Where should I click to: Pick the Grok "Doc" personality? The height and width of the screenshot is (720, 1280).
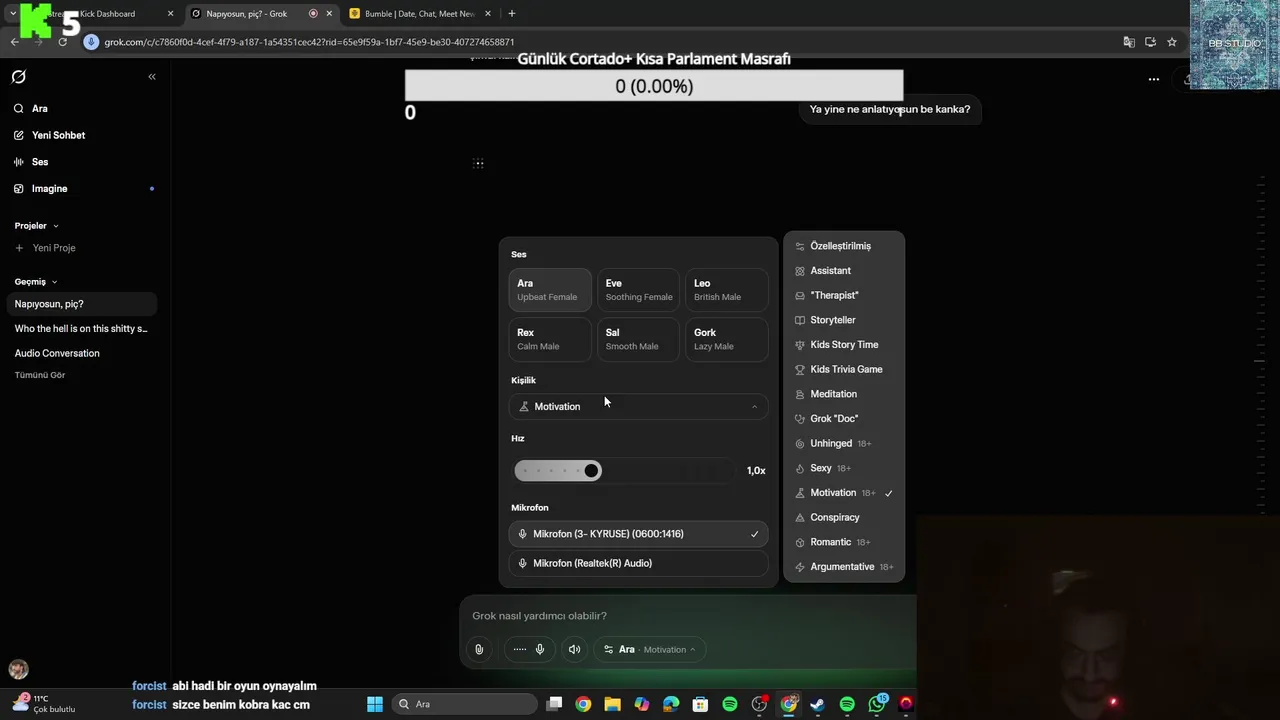tap(844, 419)
